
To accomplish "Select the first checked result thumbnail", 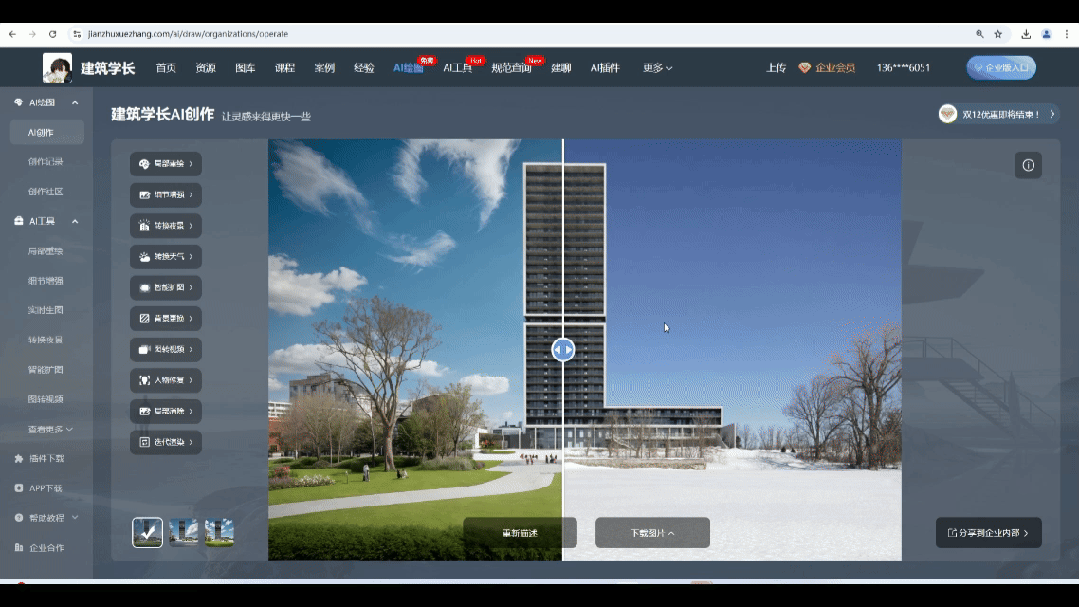I will (147, 533).
